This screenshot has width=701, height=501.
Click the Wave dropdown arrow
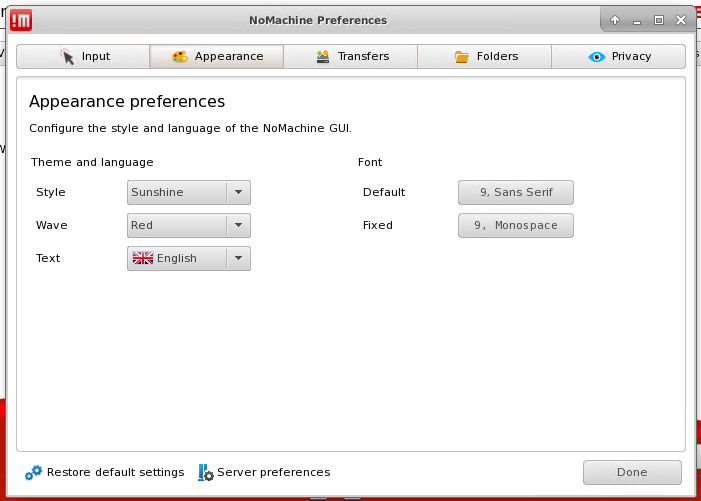(x=238, y=225)
